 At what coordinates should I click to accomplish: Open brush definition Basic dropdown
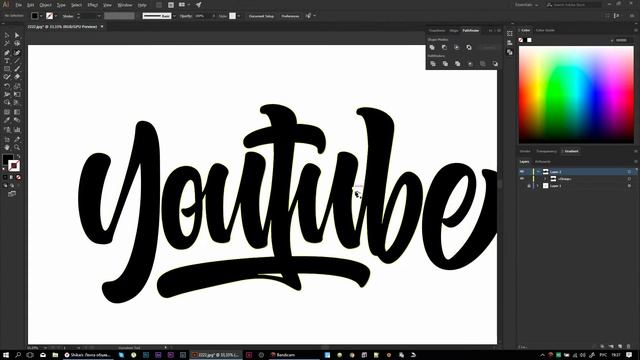[x=174, y=16]
